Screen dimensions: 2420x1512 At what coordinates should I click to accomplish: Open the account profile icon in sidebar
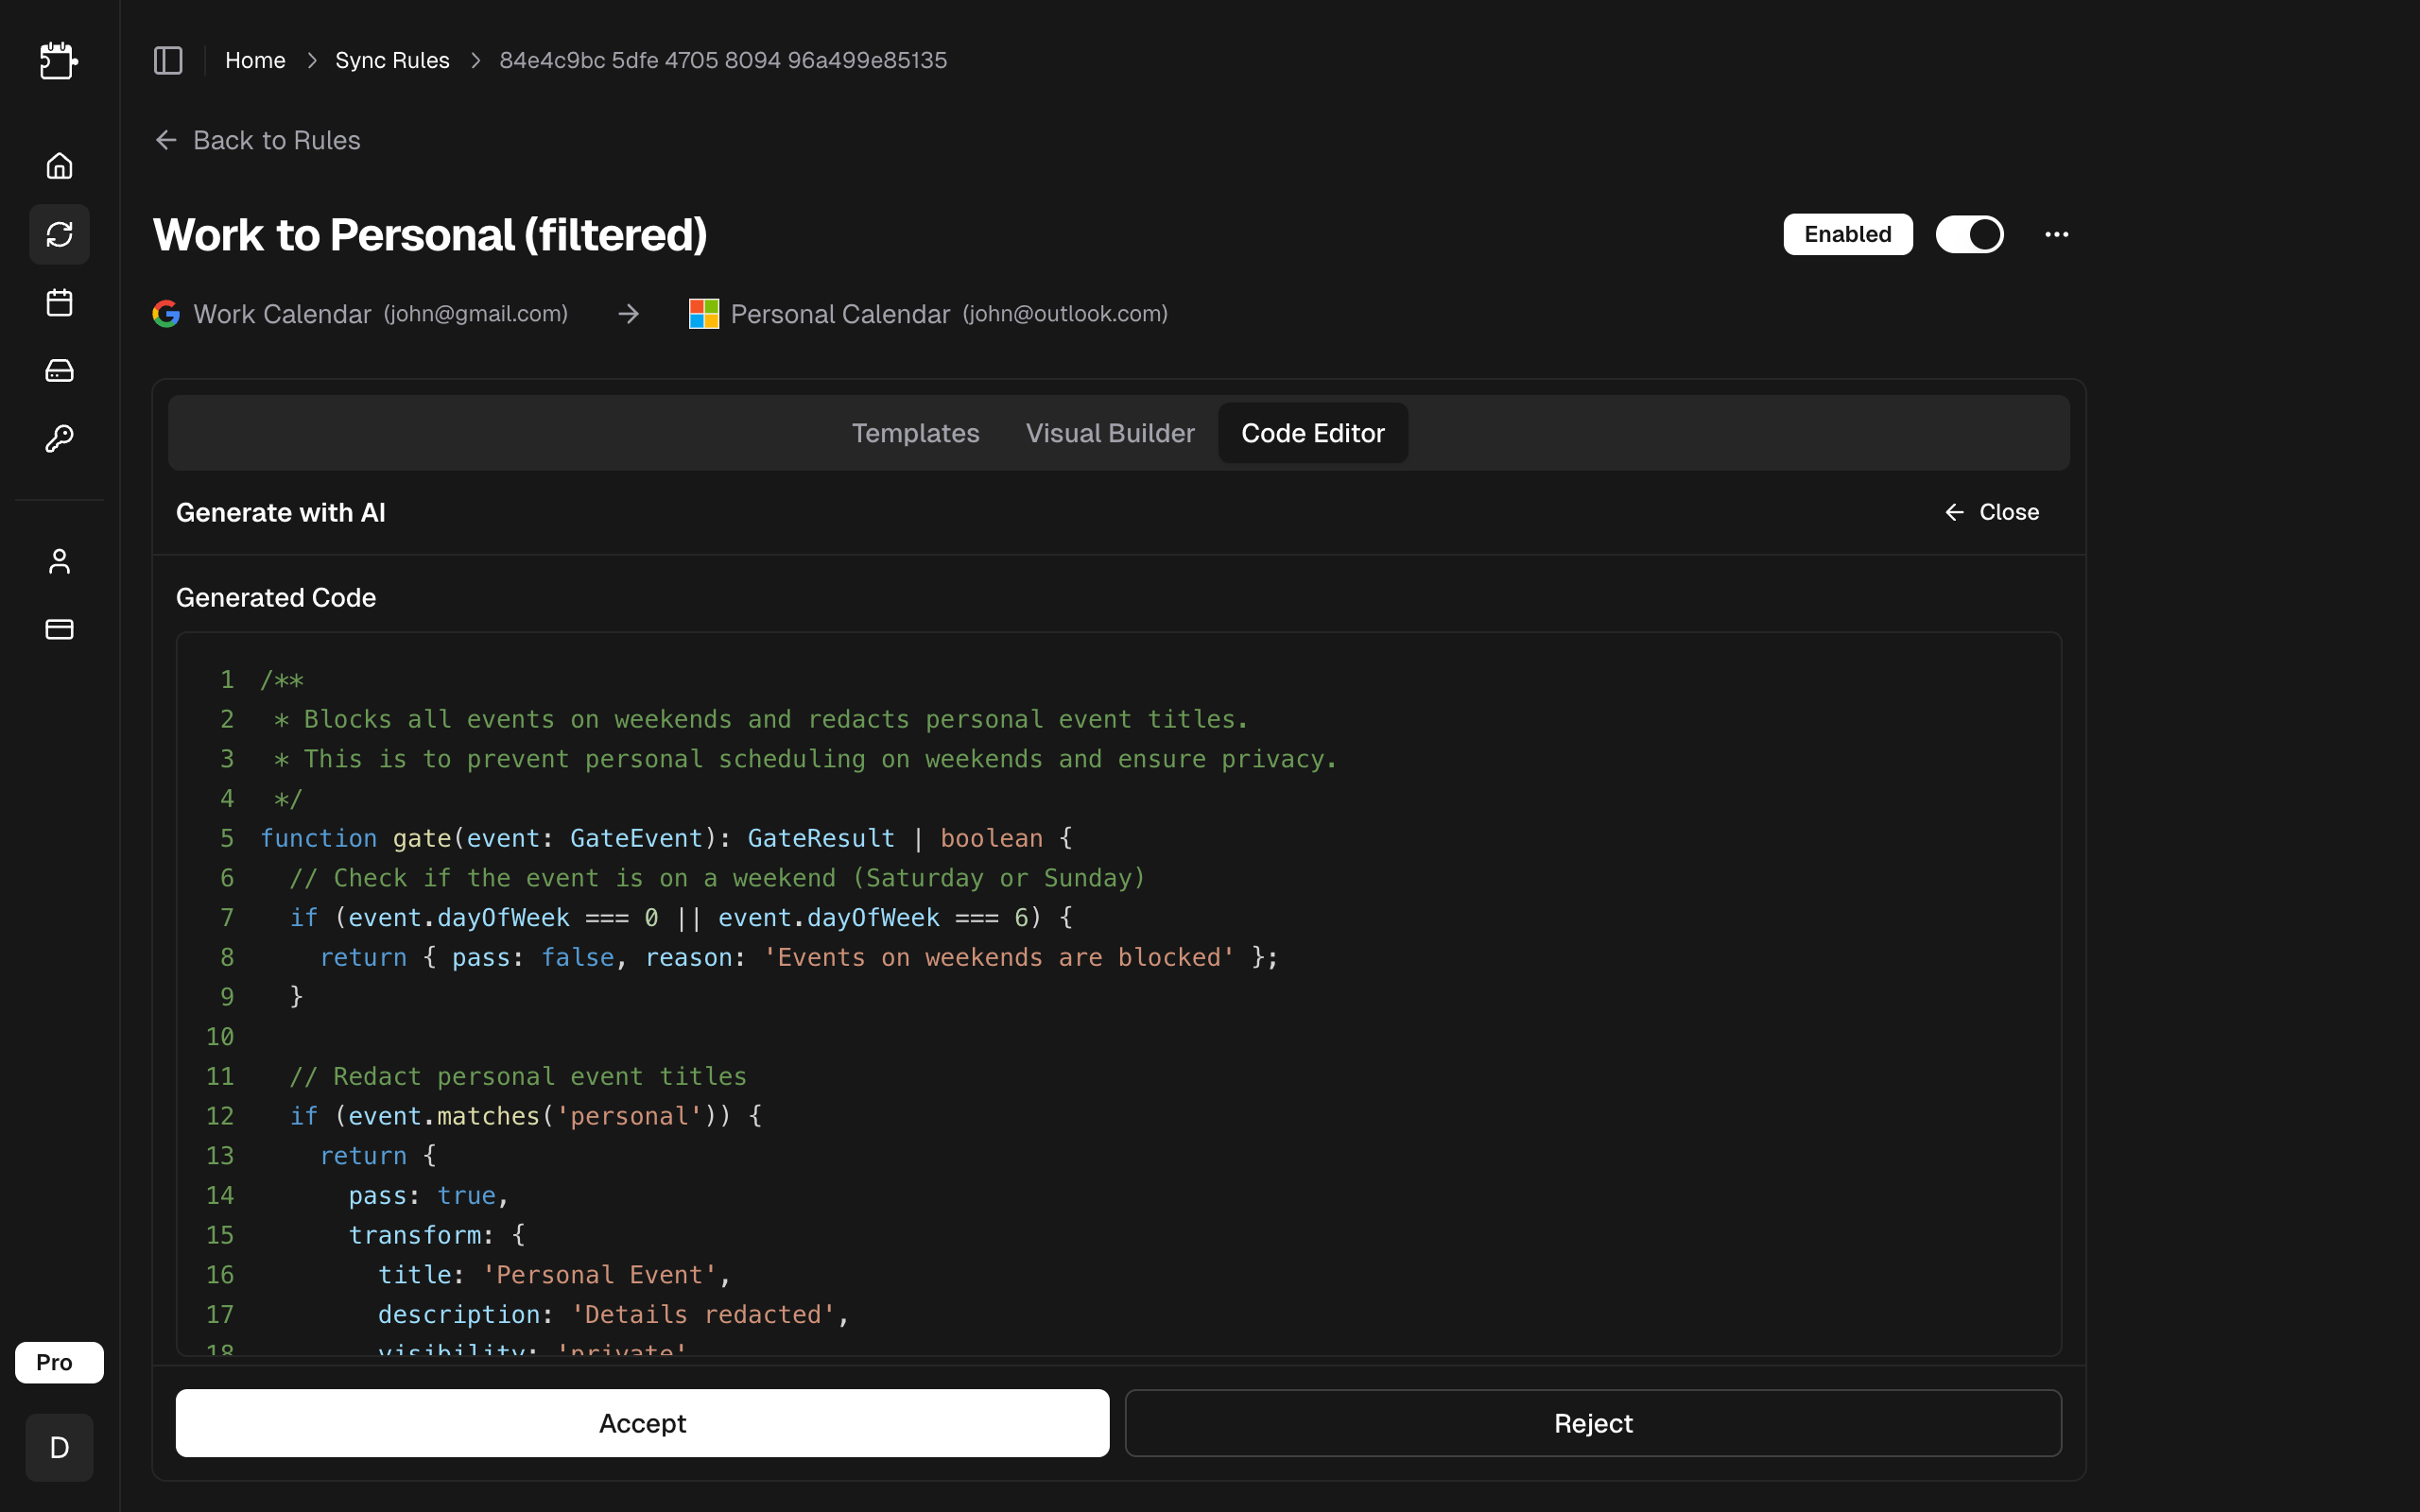pyautogui.click(x=58, y=561)
